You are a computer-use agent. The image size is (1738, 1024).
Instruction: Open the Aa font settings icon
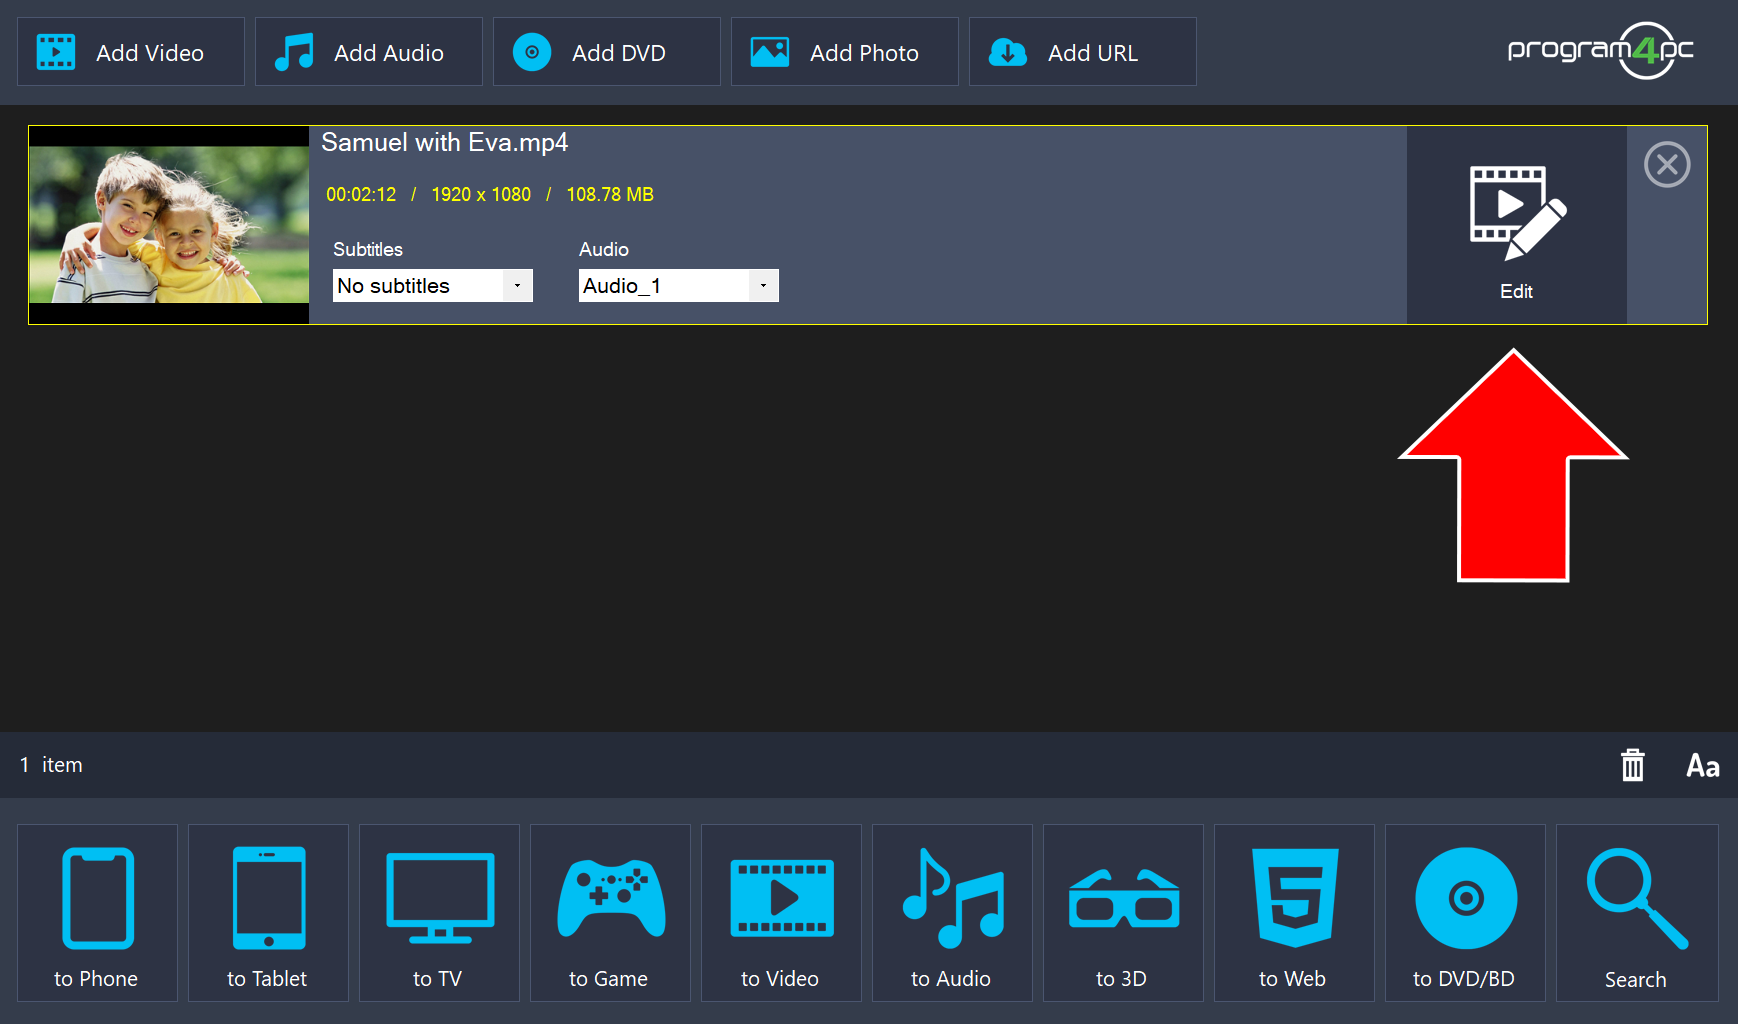[x=1703, y=766]
